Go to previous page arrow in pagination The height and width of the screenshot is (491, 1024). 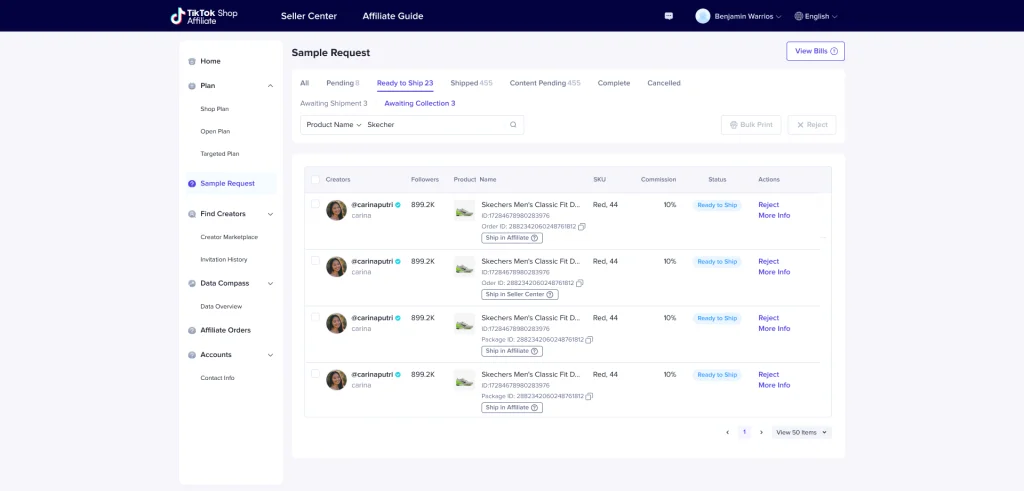[x=728, y=432]
